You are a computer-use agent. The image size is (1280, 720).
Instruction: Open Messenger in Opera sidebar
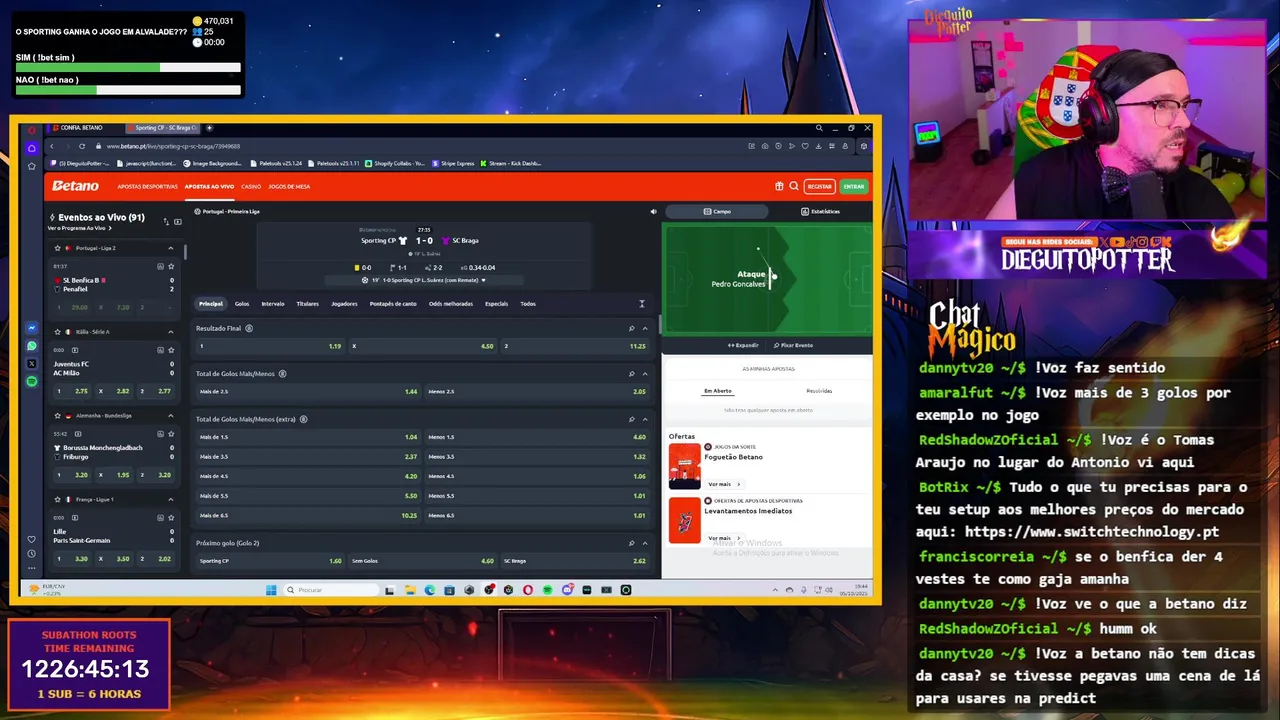[x=32, y=328]
